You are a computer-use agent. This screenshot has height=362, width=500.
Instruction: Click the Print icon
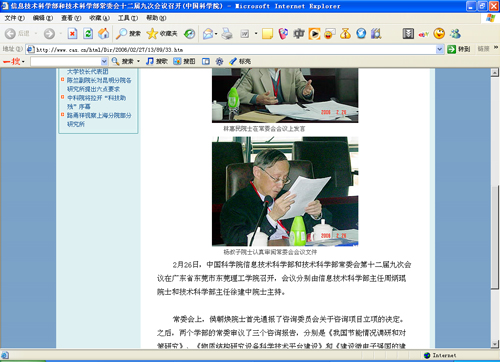[x=227, y=33]
